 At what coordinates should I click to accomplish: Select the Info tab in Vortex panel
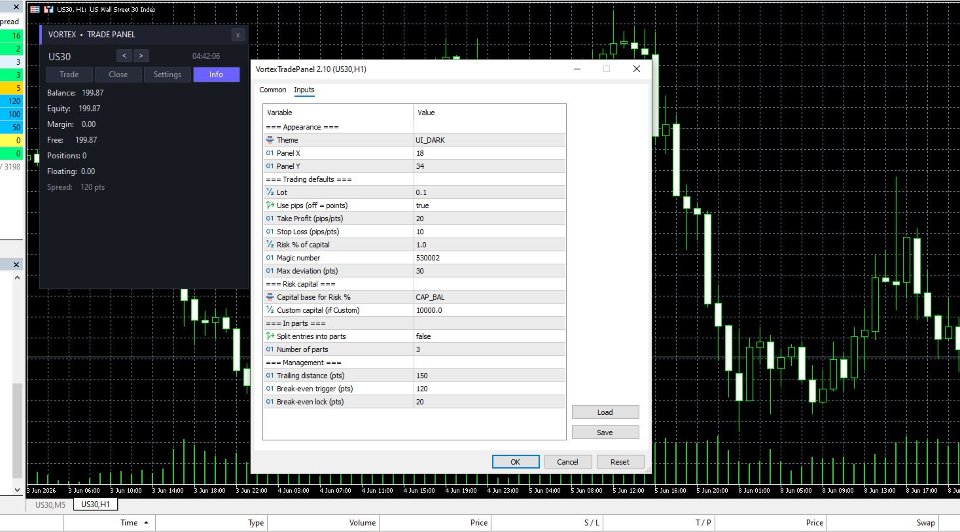[x=216, y=74]
